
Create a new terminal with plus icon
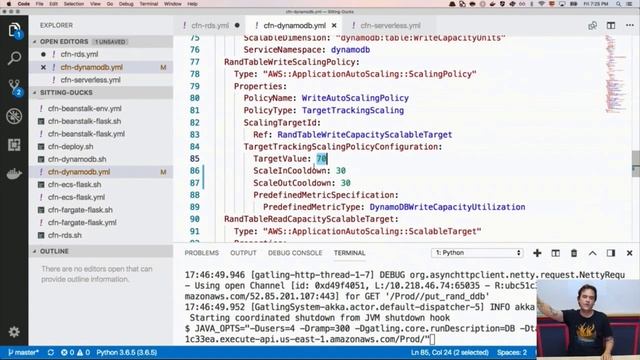click(537, 253)
